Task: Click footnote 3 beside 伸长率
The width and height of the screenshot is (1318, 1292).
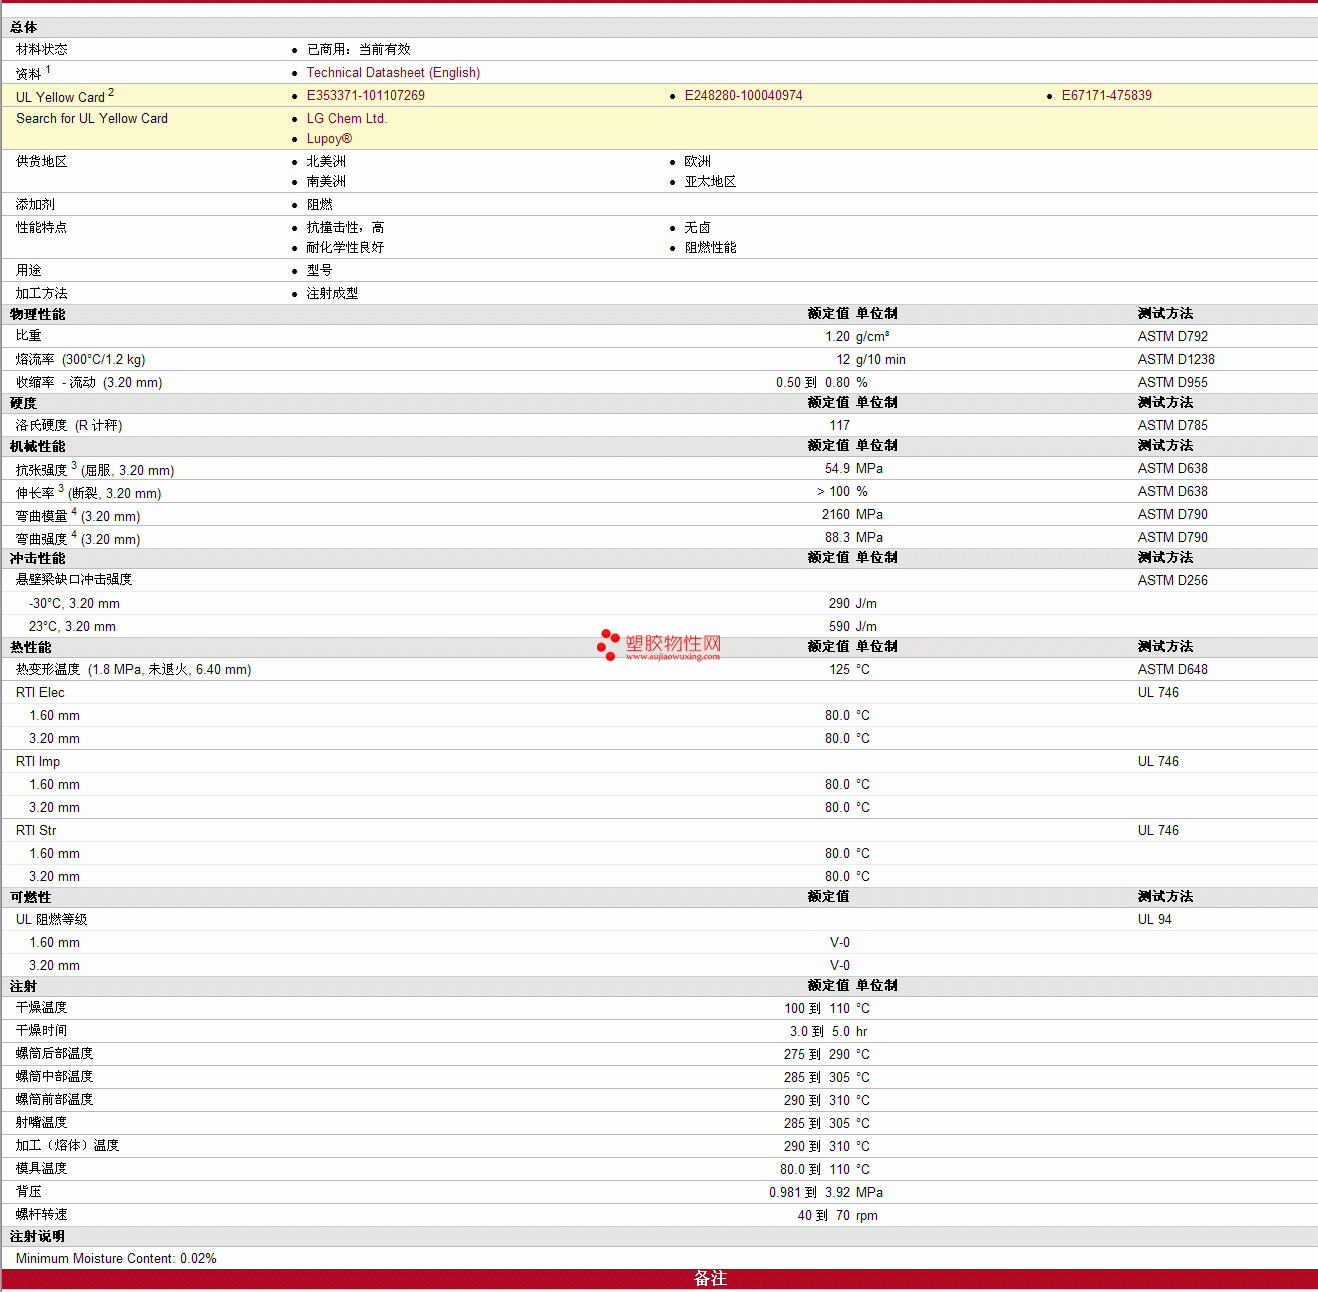Action: tap(61, 488)
